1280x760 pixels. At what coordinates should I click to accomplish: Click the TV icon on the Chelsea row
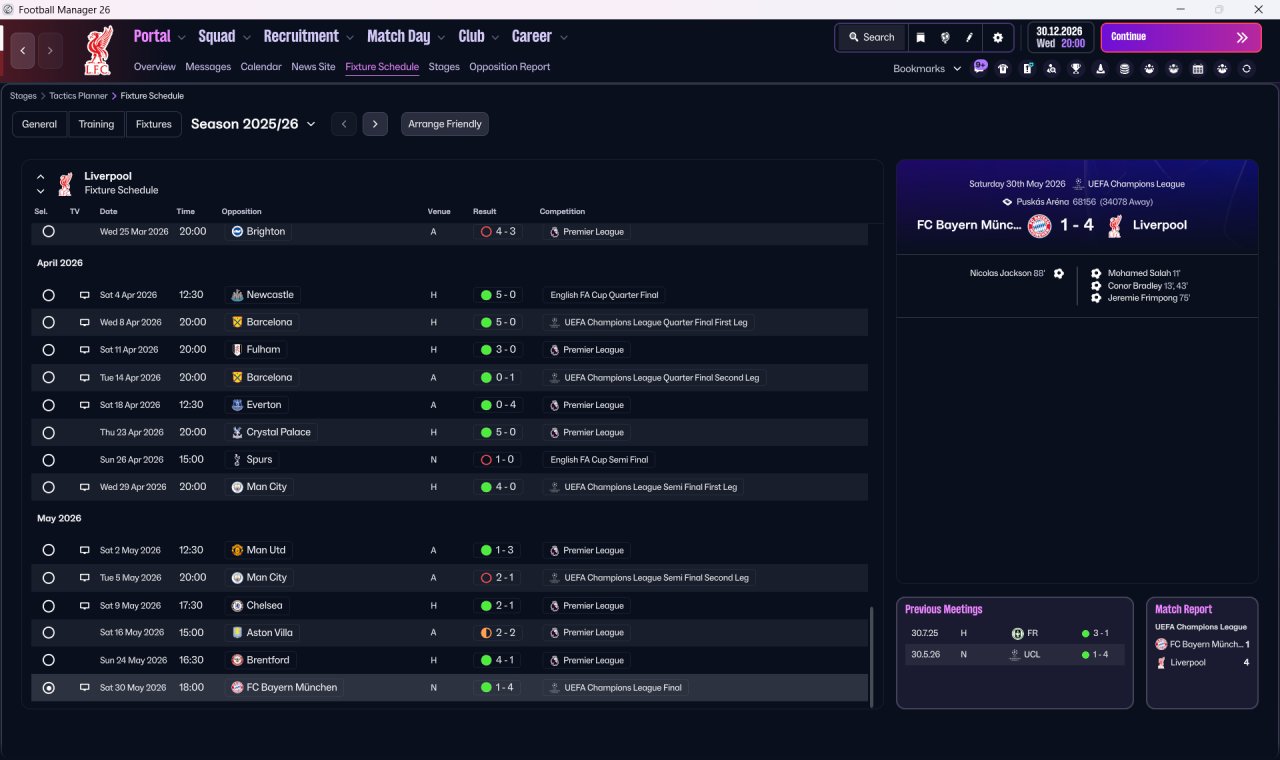click(x=85, y=606)
